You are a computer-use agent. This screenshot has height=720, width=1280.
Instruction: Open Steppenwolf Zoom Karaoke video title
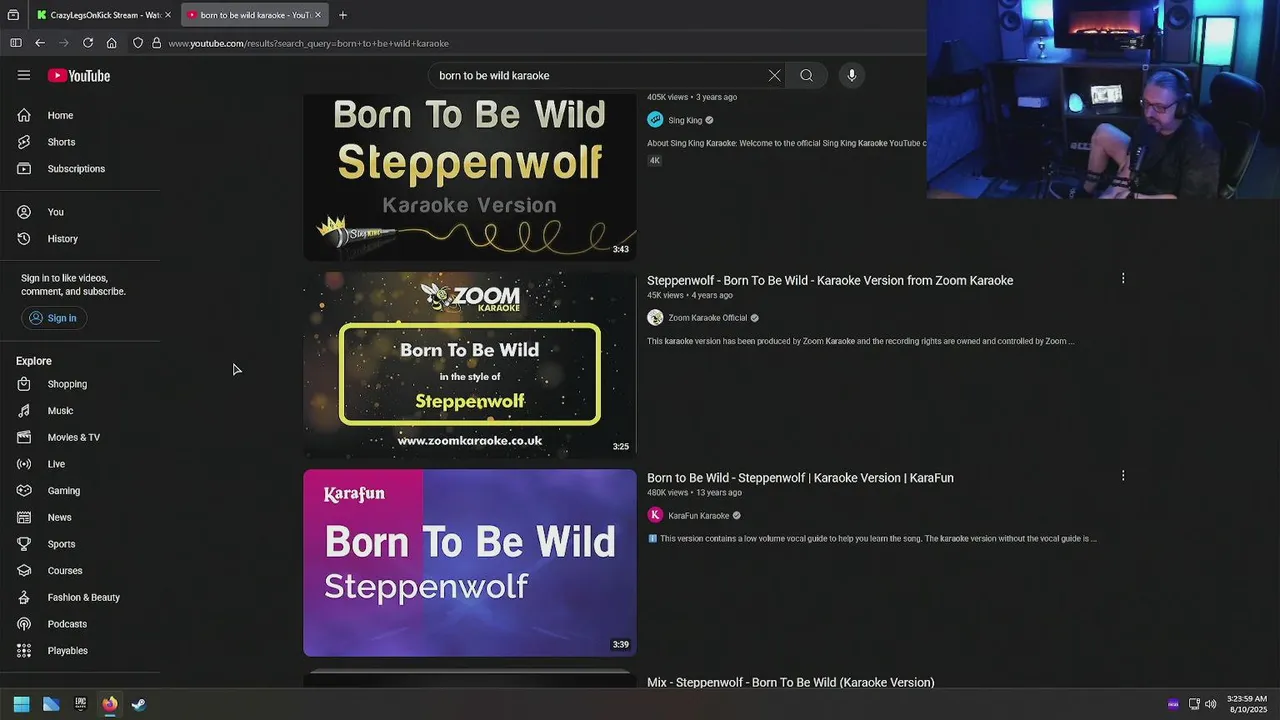click(830, 281)
